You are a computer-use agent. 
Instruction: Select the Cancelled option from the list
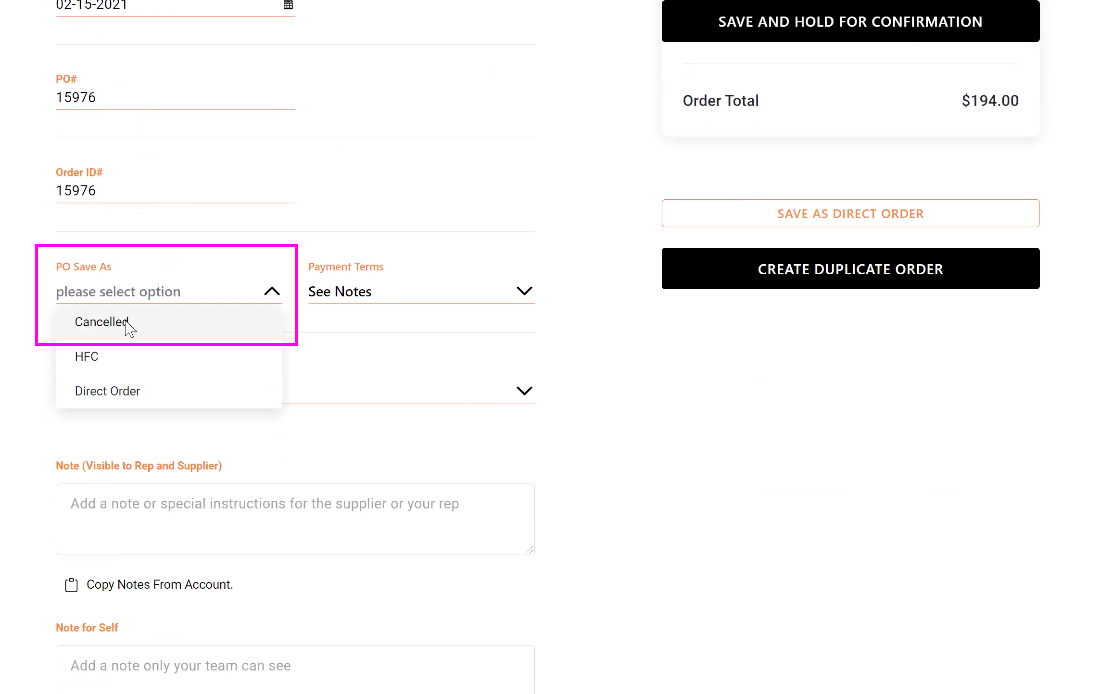[x=101, y=322]
